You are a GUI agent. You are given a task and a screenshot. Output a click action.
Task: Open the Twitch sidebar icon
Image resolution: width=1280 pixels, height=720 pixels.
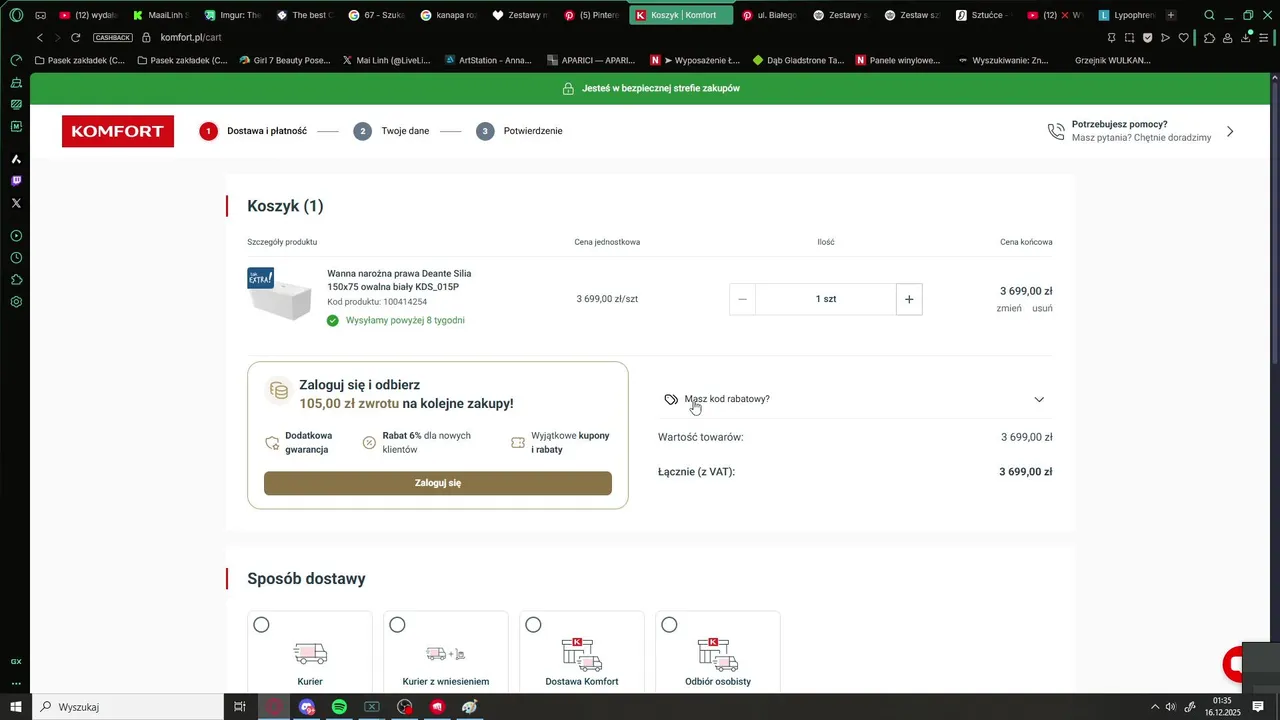click(16, 181)
